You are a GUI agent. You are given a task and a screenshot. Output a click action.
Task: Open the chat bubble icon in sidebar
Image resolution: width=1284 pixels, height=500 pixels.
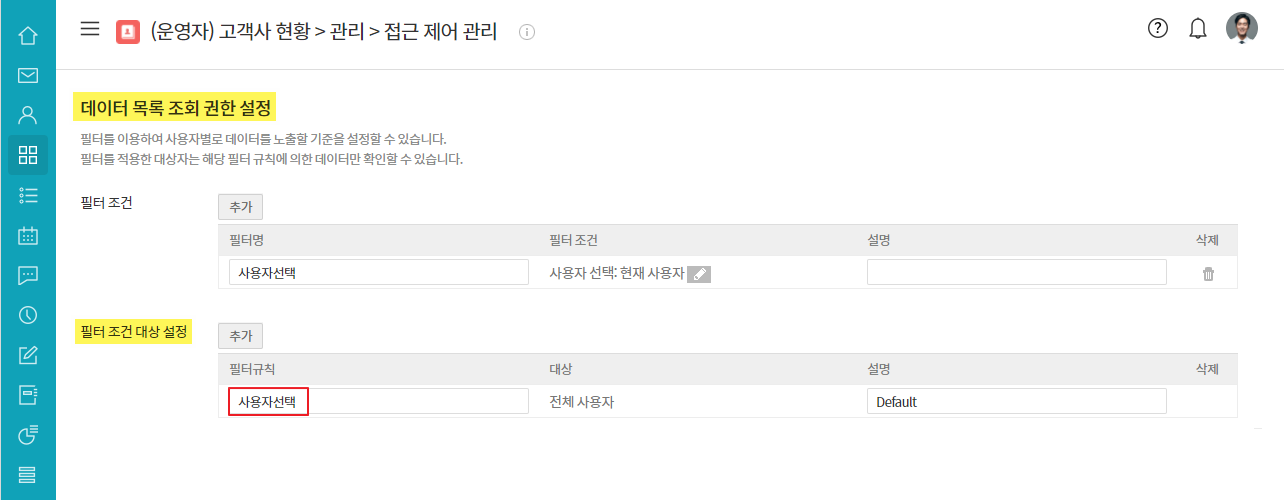coord(28,275)
